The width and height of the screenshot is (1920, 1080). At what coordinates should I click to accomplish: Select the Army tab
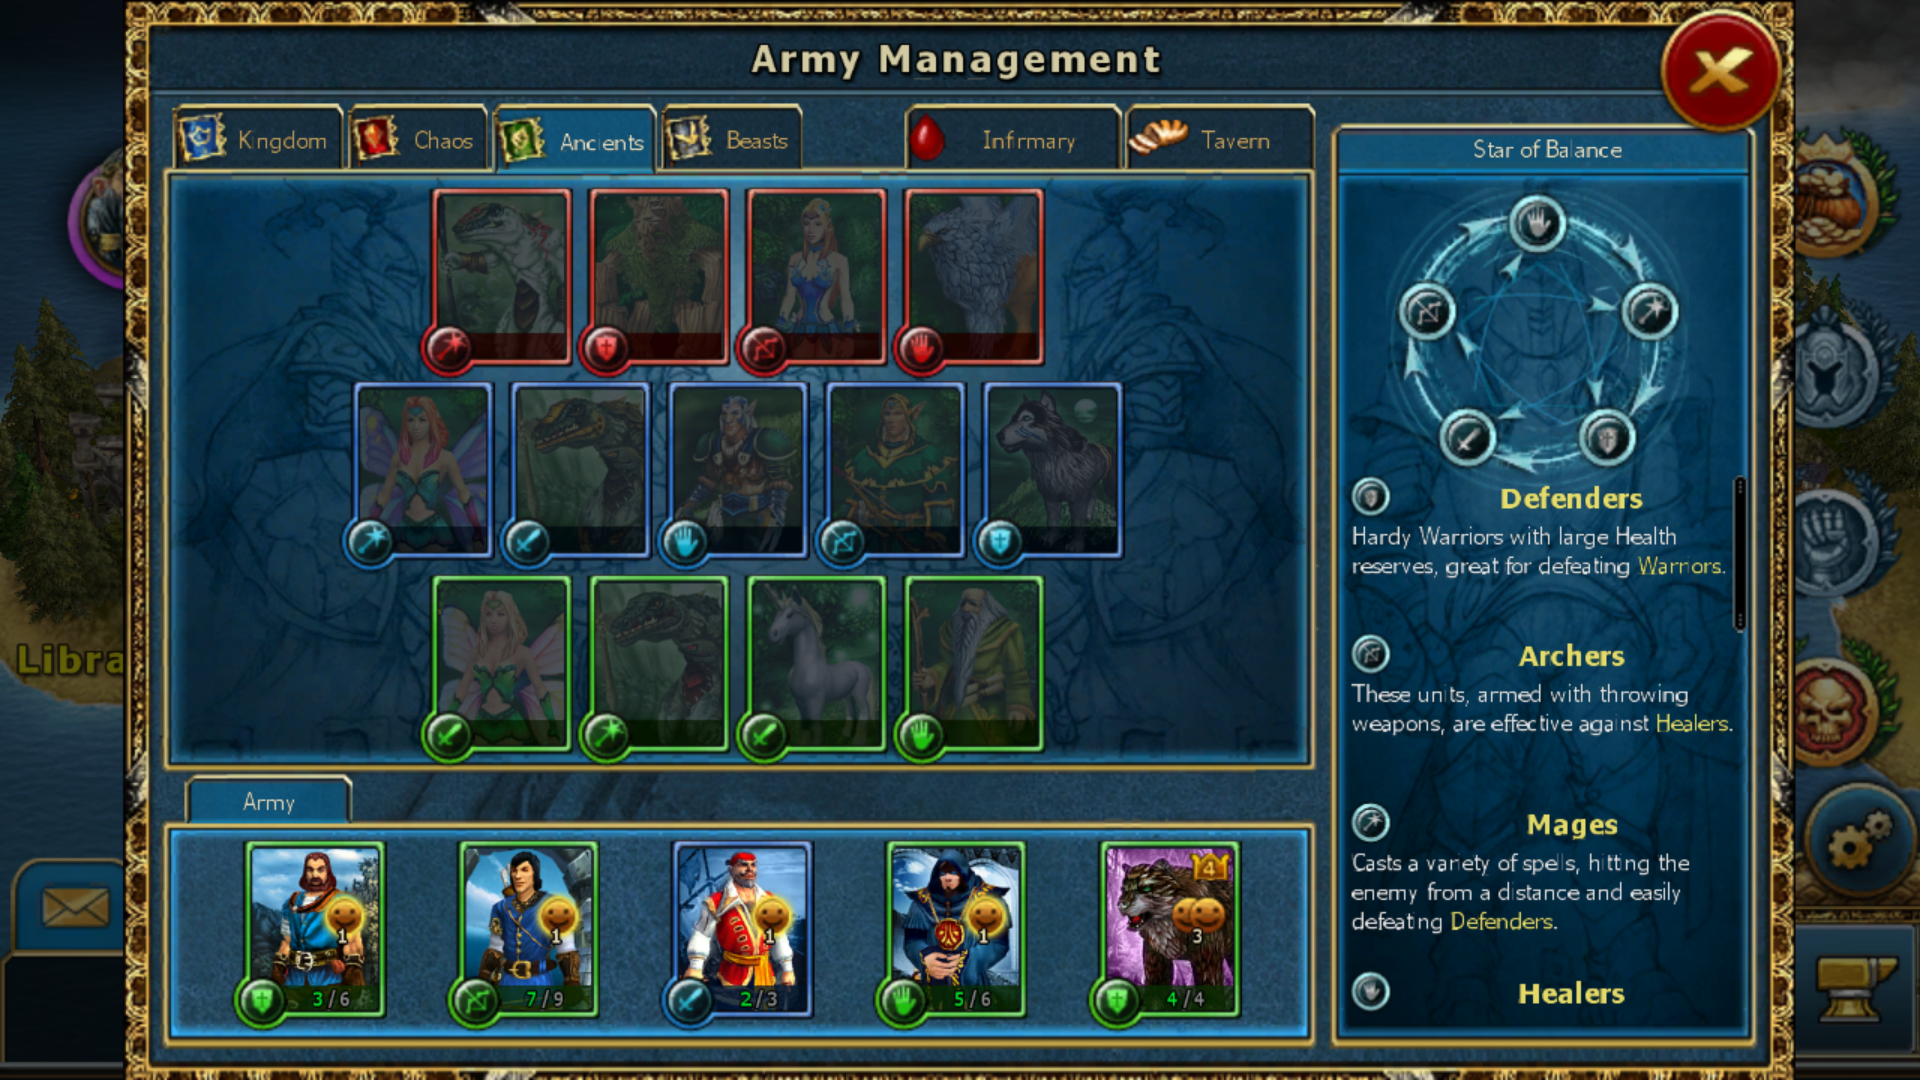[269, 802]
